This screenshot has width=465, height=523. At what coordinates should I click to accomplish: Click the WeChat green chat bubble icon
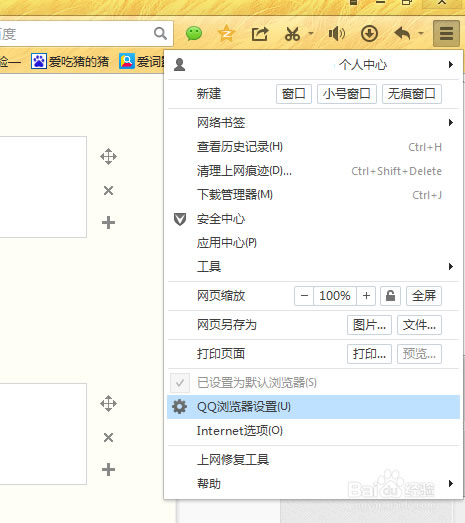pos(194,34)
